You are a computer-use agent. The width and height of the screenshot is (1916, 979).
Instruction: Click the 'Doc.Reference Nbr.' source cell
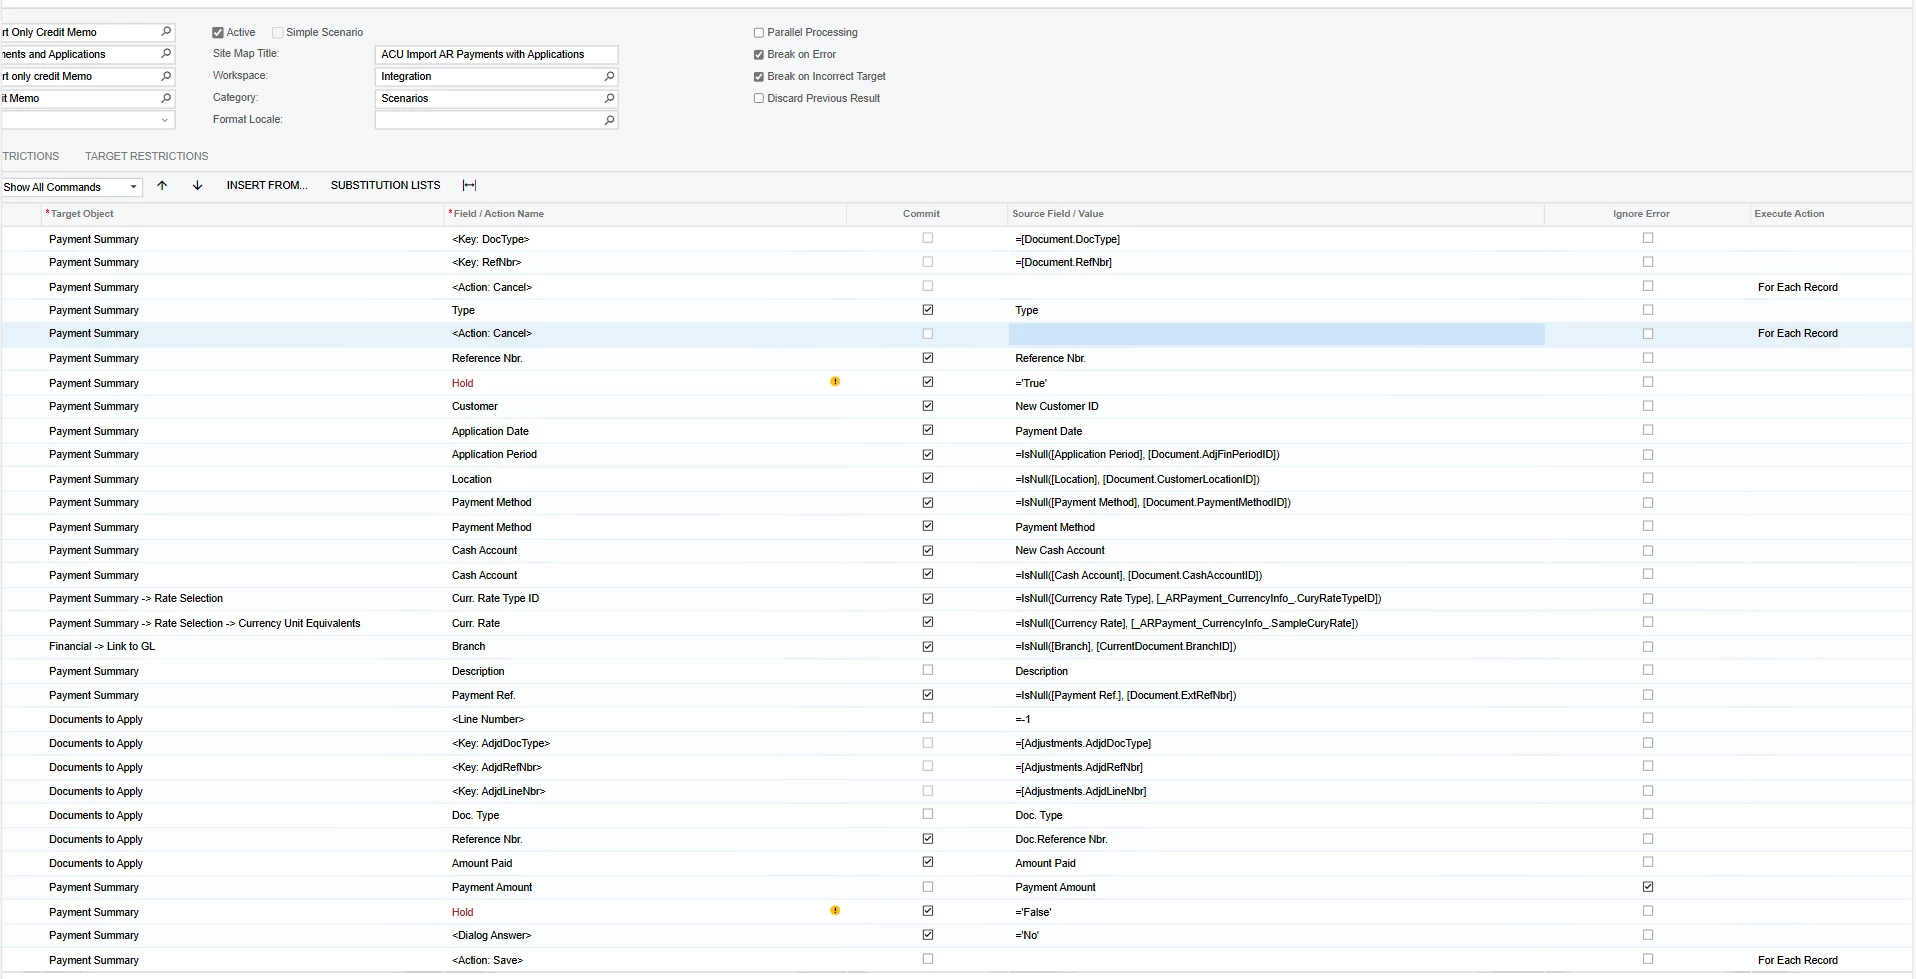coord(1276,839)
